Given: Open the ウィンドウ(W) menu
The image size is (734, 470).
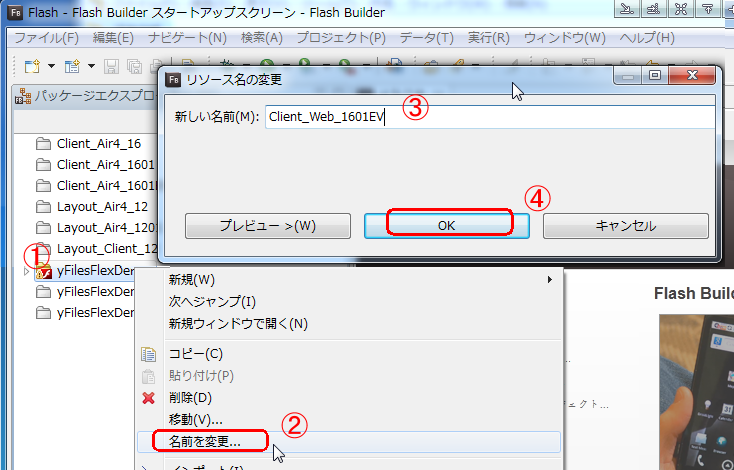Looking at the screenshot, I should [565, 38].
